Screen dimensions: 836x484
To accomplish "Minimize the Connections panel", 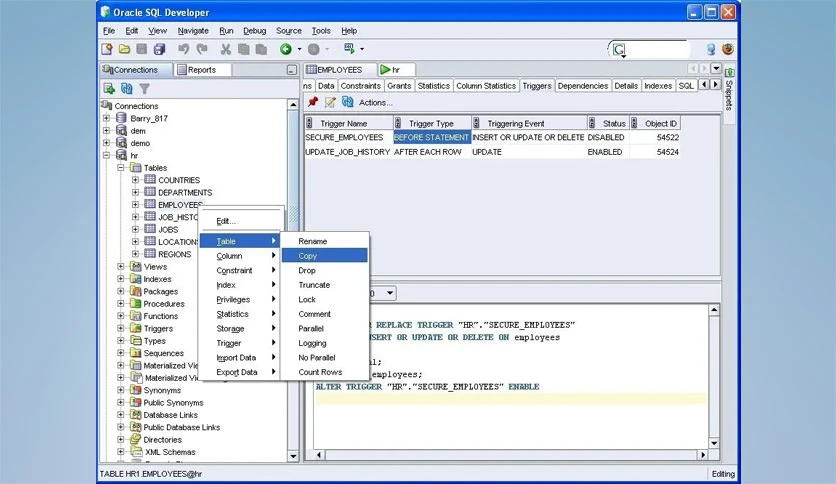I will (x=292, y=70).
